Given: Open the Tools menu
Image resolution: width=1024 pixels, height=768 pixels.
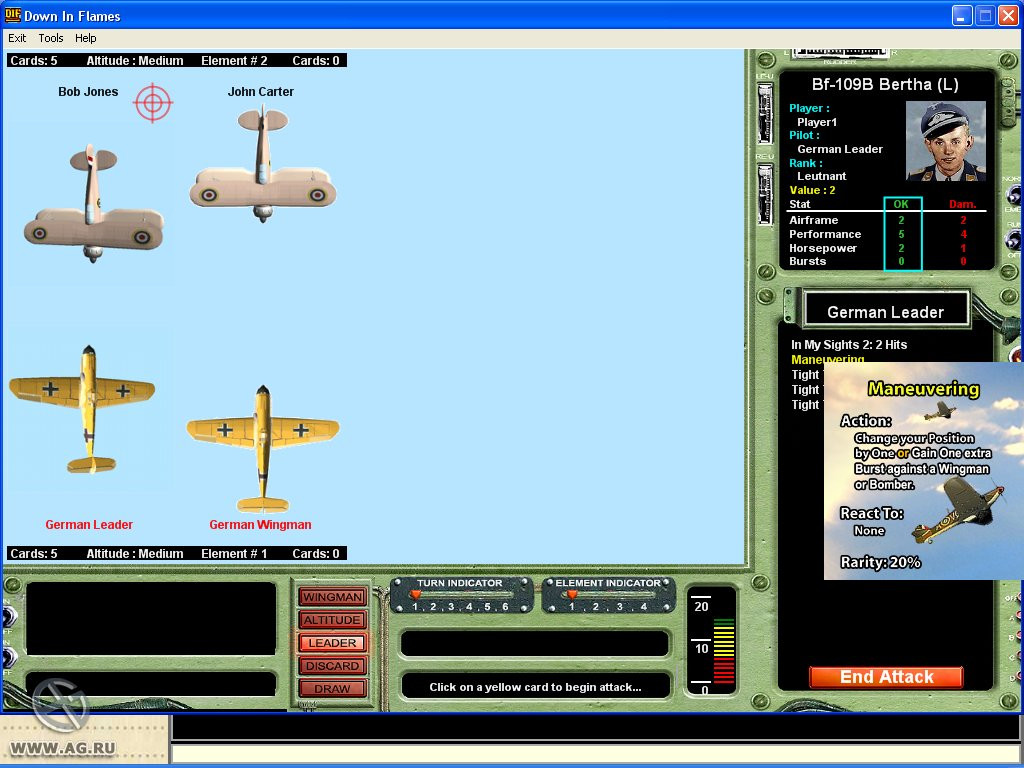Looking at the screenshot, I should [50, 38].
